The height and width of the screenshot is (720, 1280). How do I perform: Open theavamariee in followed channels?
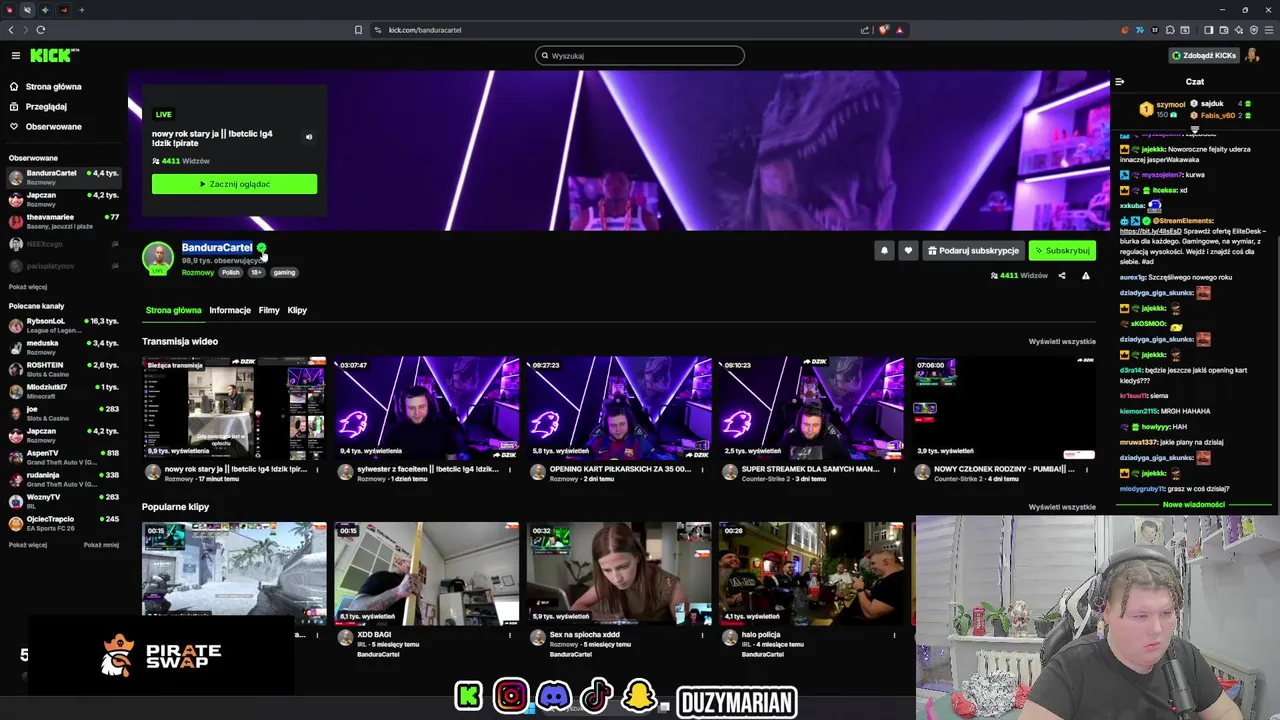(x=64, y=221)
